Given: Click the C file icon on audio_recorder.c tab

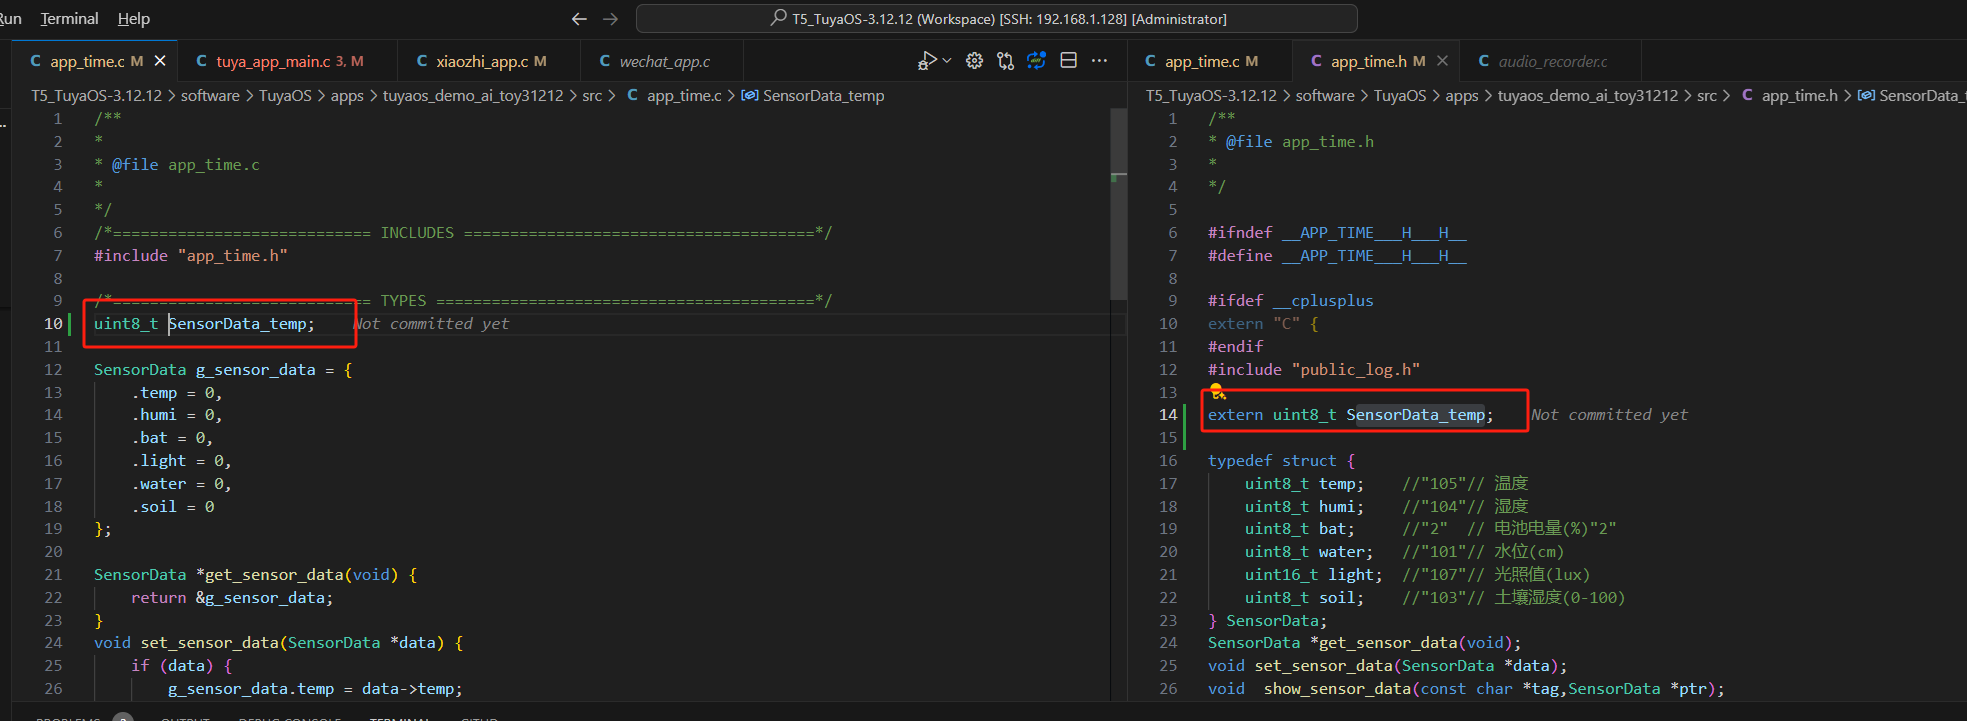Looking at the screenshot, I should 1483,61.
